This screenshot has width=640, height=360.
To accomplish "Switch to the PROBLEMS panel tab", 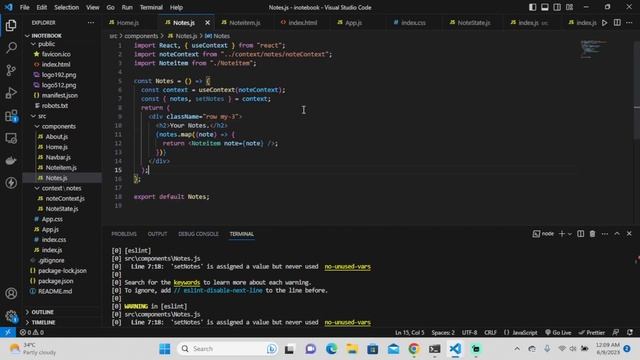I will click(x=124, y=234).
